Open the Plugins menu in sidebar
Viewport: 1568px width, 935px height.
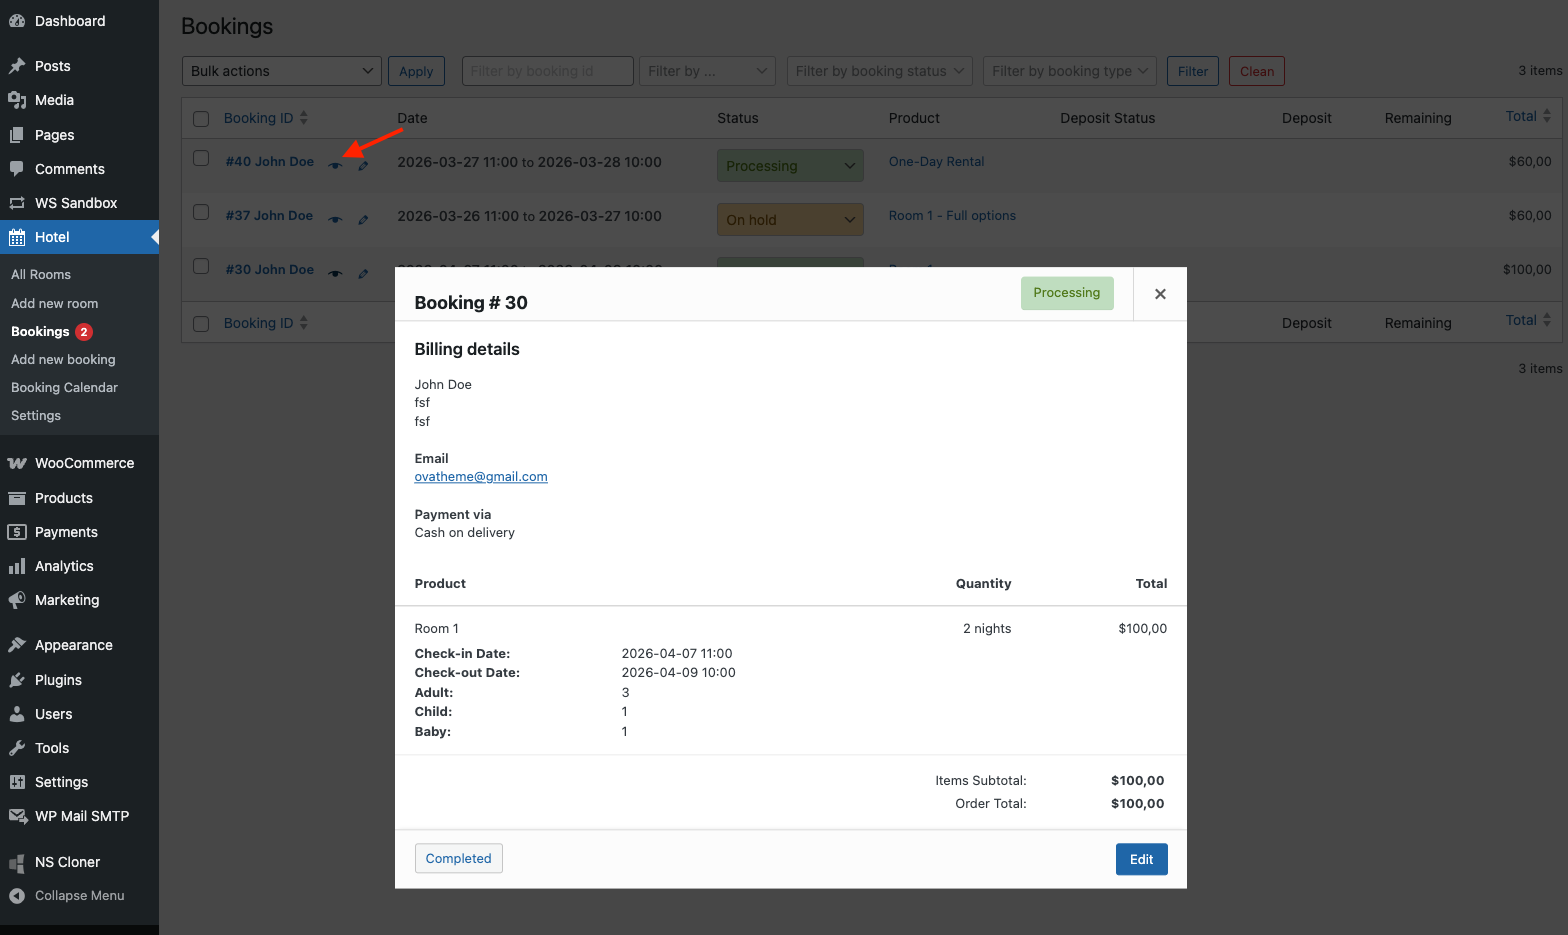(58, 680)
